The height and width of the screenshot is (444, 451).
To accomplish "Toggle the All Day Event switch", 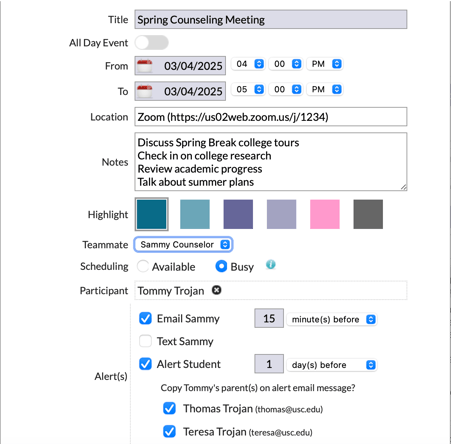I will point(152,43).
